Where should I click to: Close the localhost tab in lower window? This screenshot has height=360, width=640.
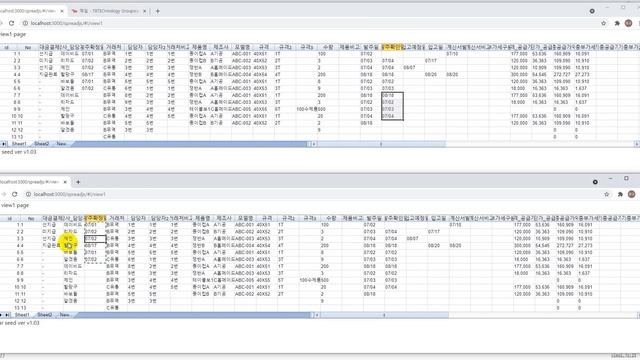click(65, 182)
